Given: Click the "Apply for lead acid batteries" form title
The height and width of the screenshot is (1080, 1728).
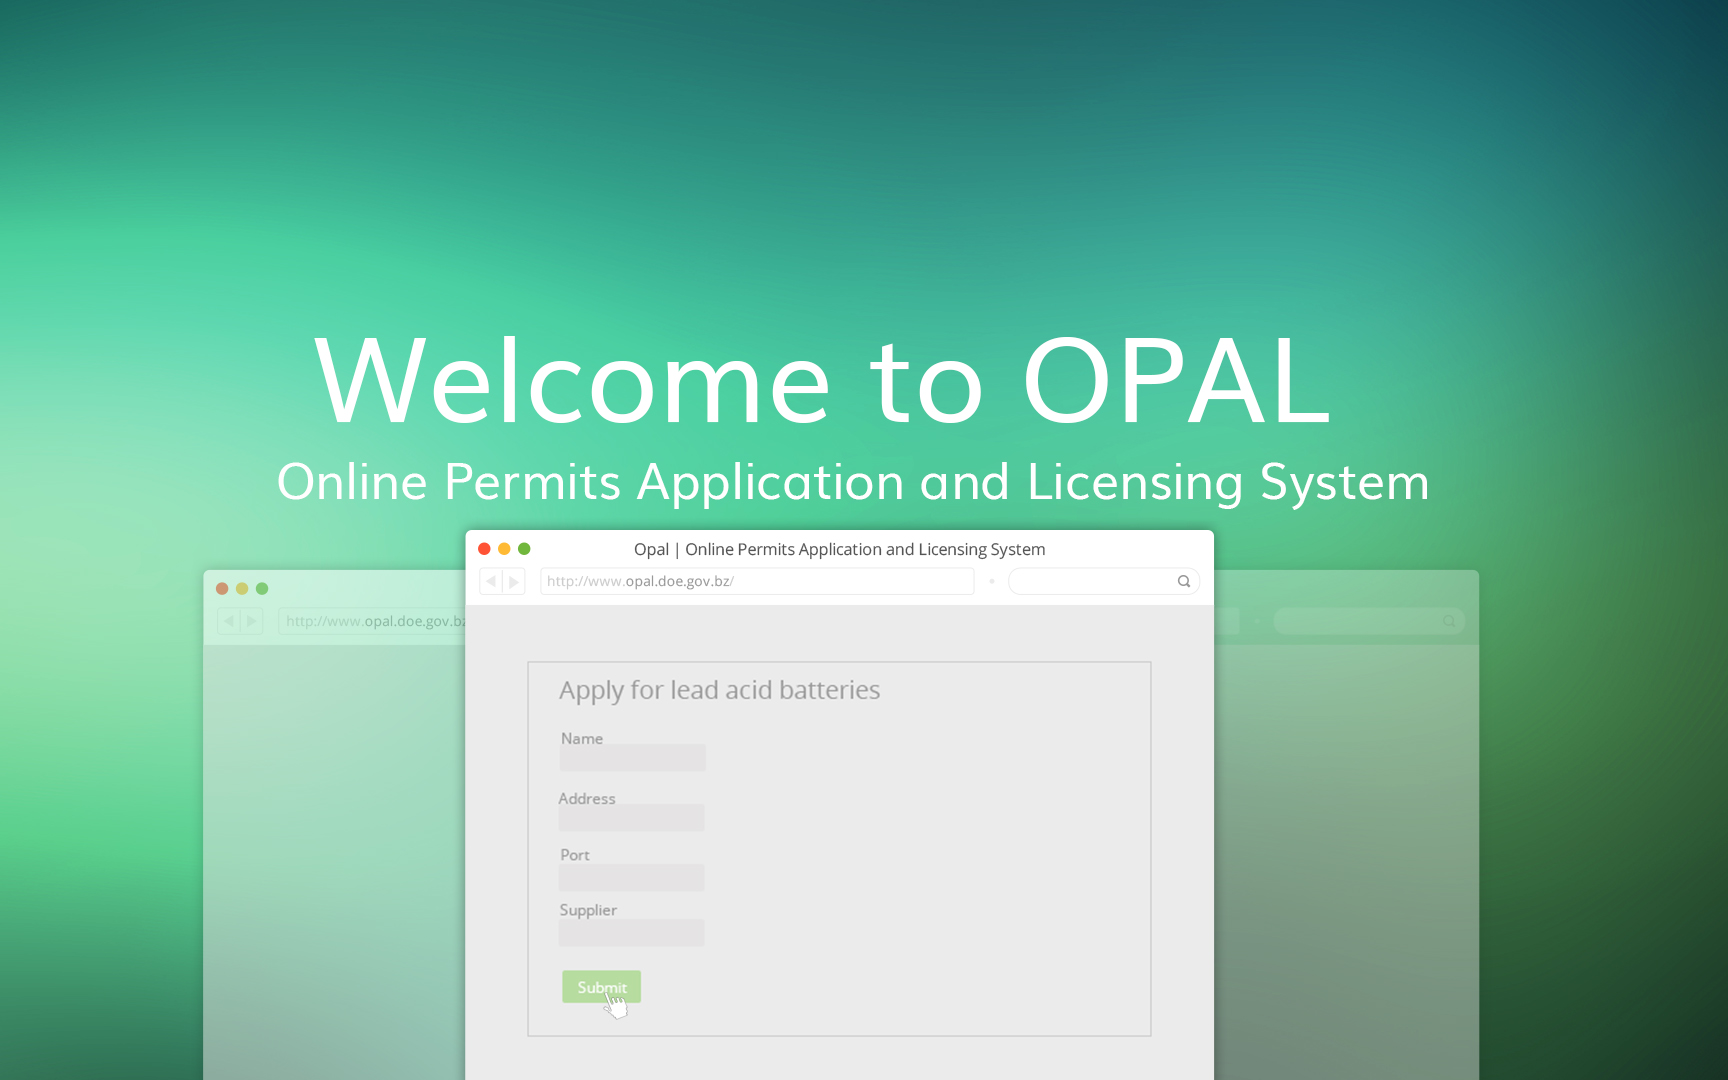Looking at the screenshot, I should click(x=719, y=690).
